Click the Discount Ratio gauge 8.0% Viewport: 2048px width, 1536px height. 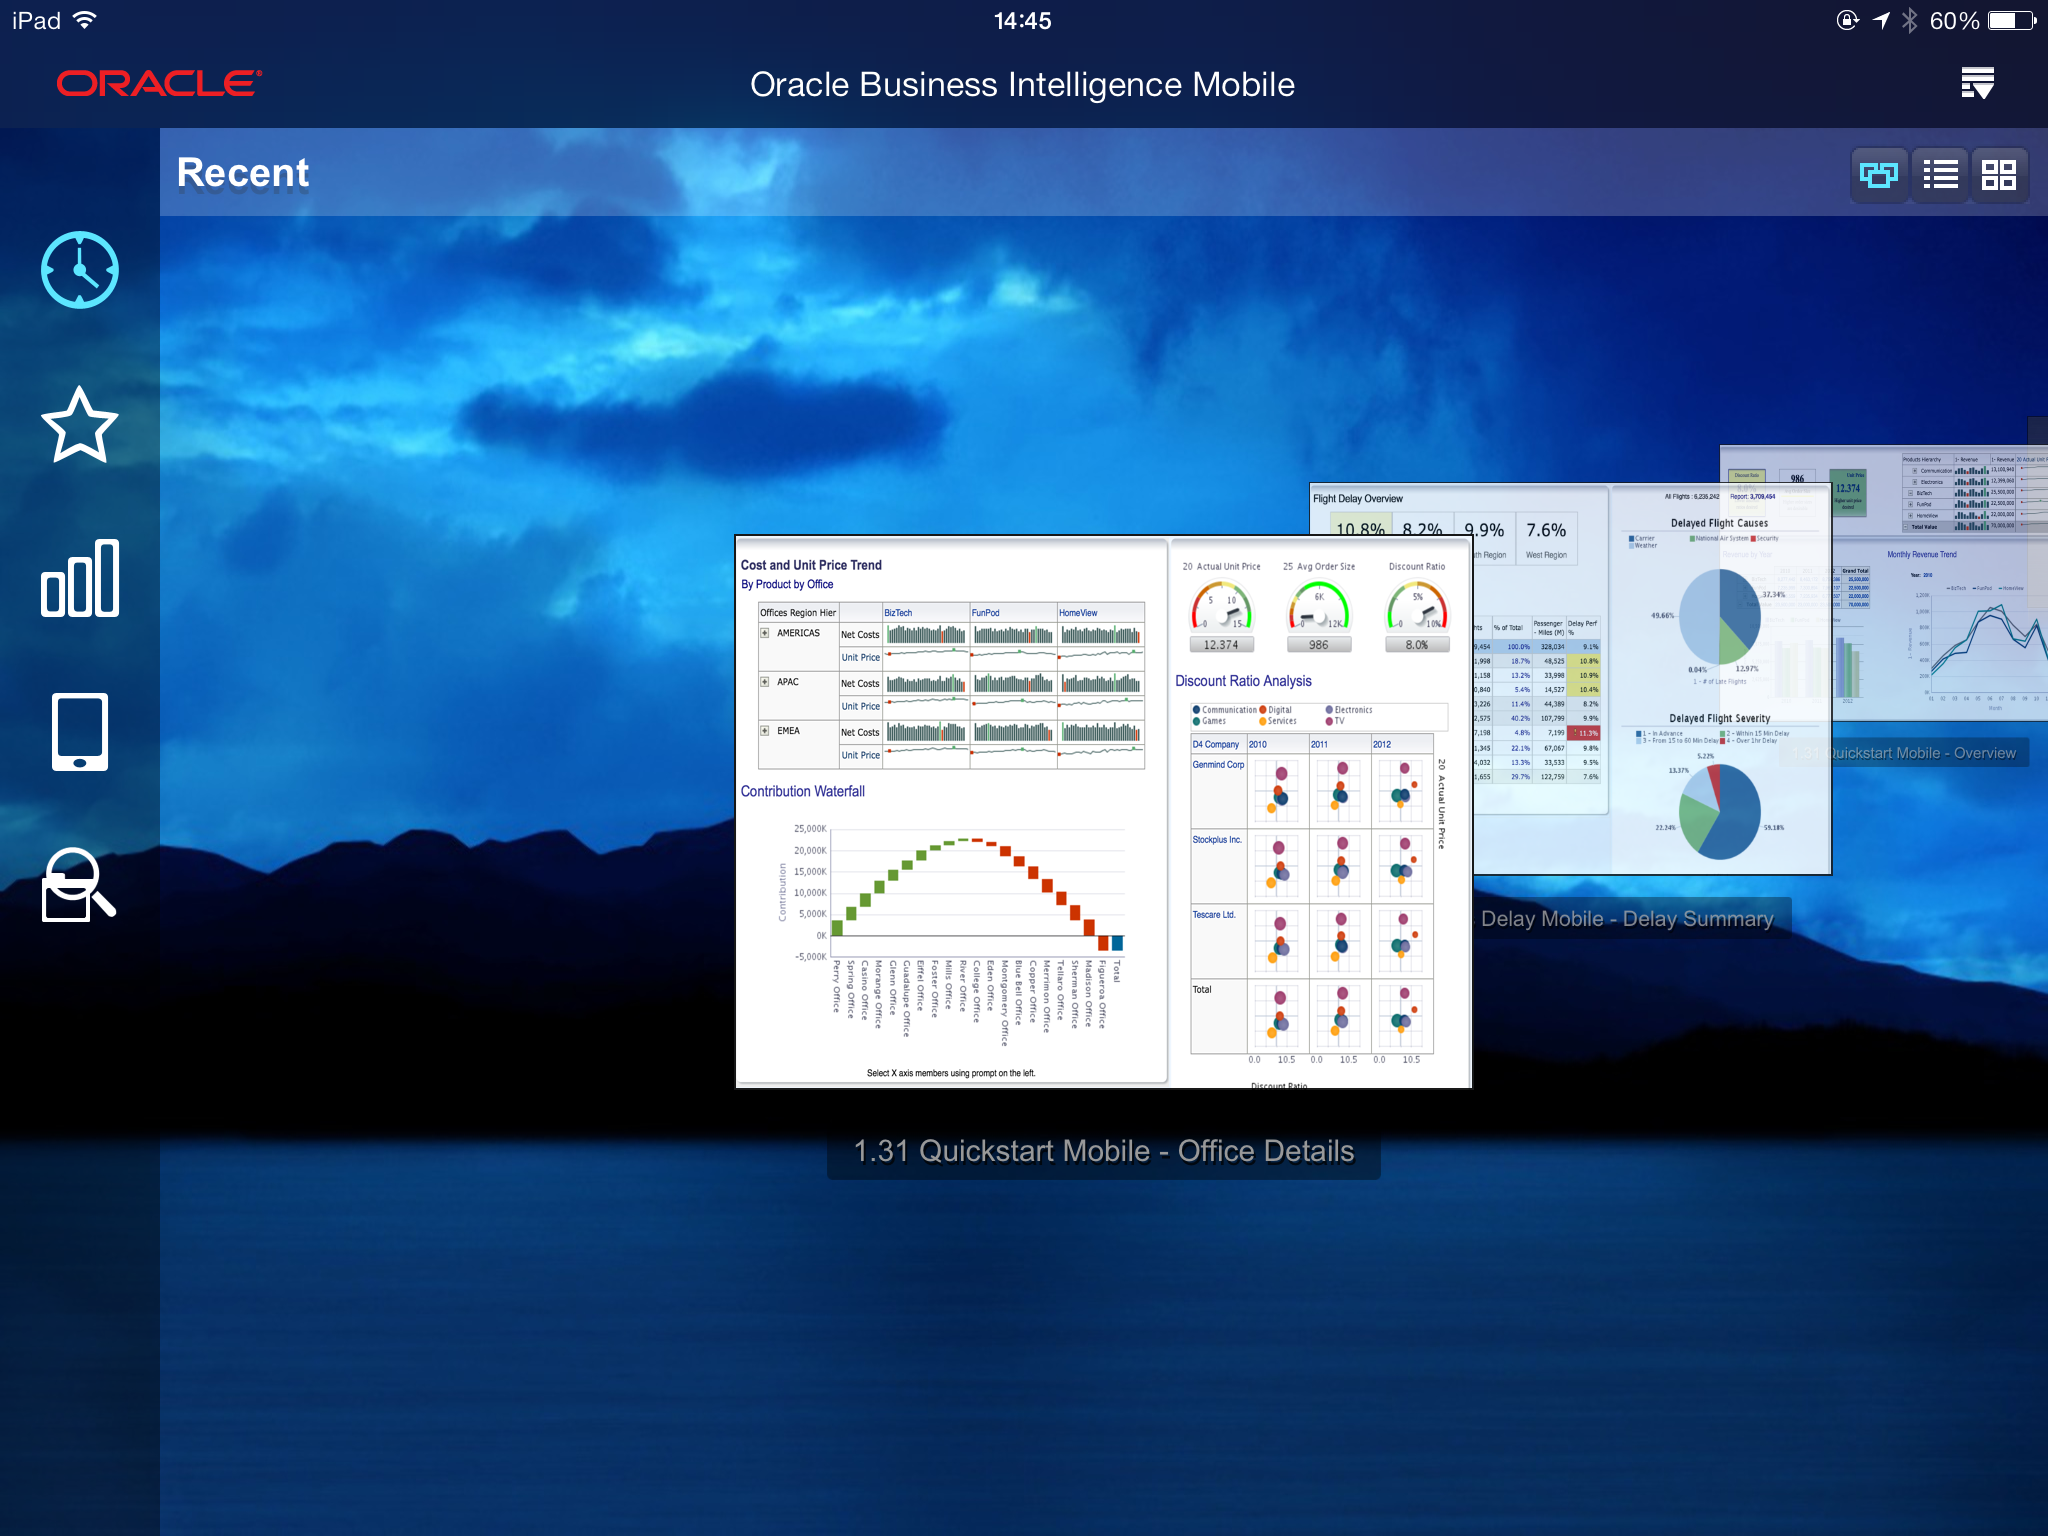pyautogui.click(x=1417, y=615)
